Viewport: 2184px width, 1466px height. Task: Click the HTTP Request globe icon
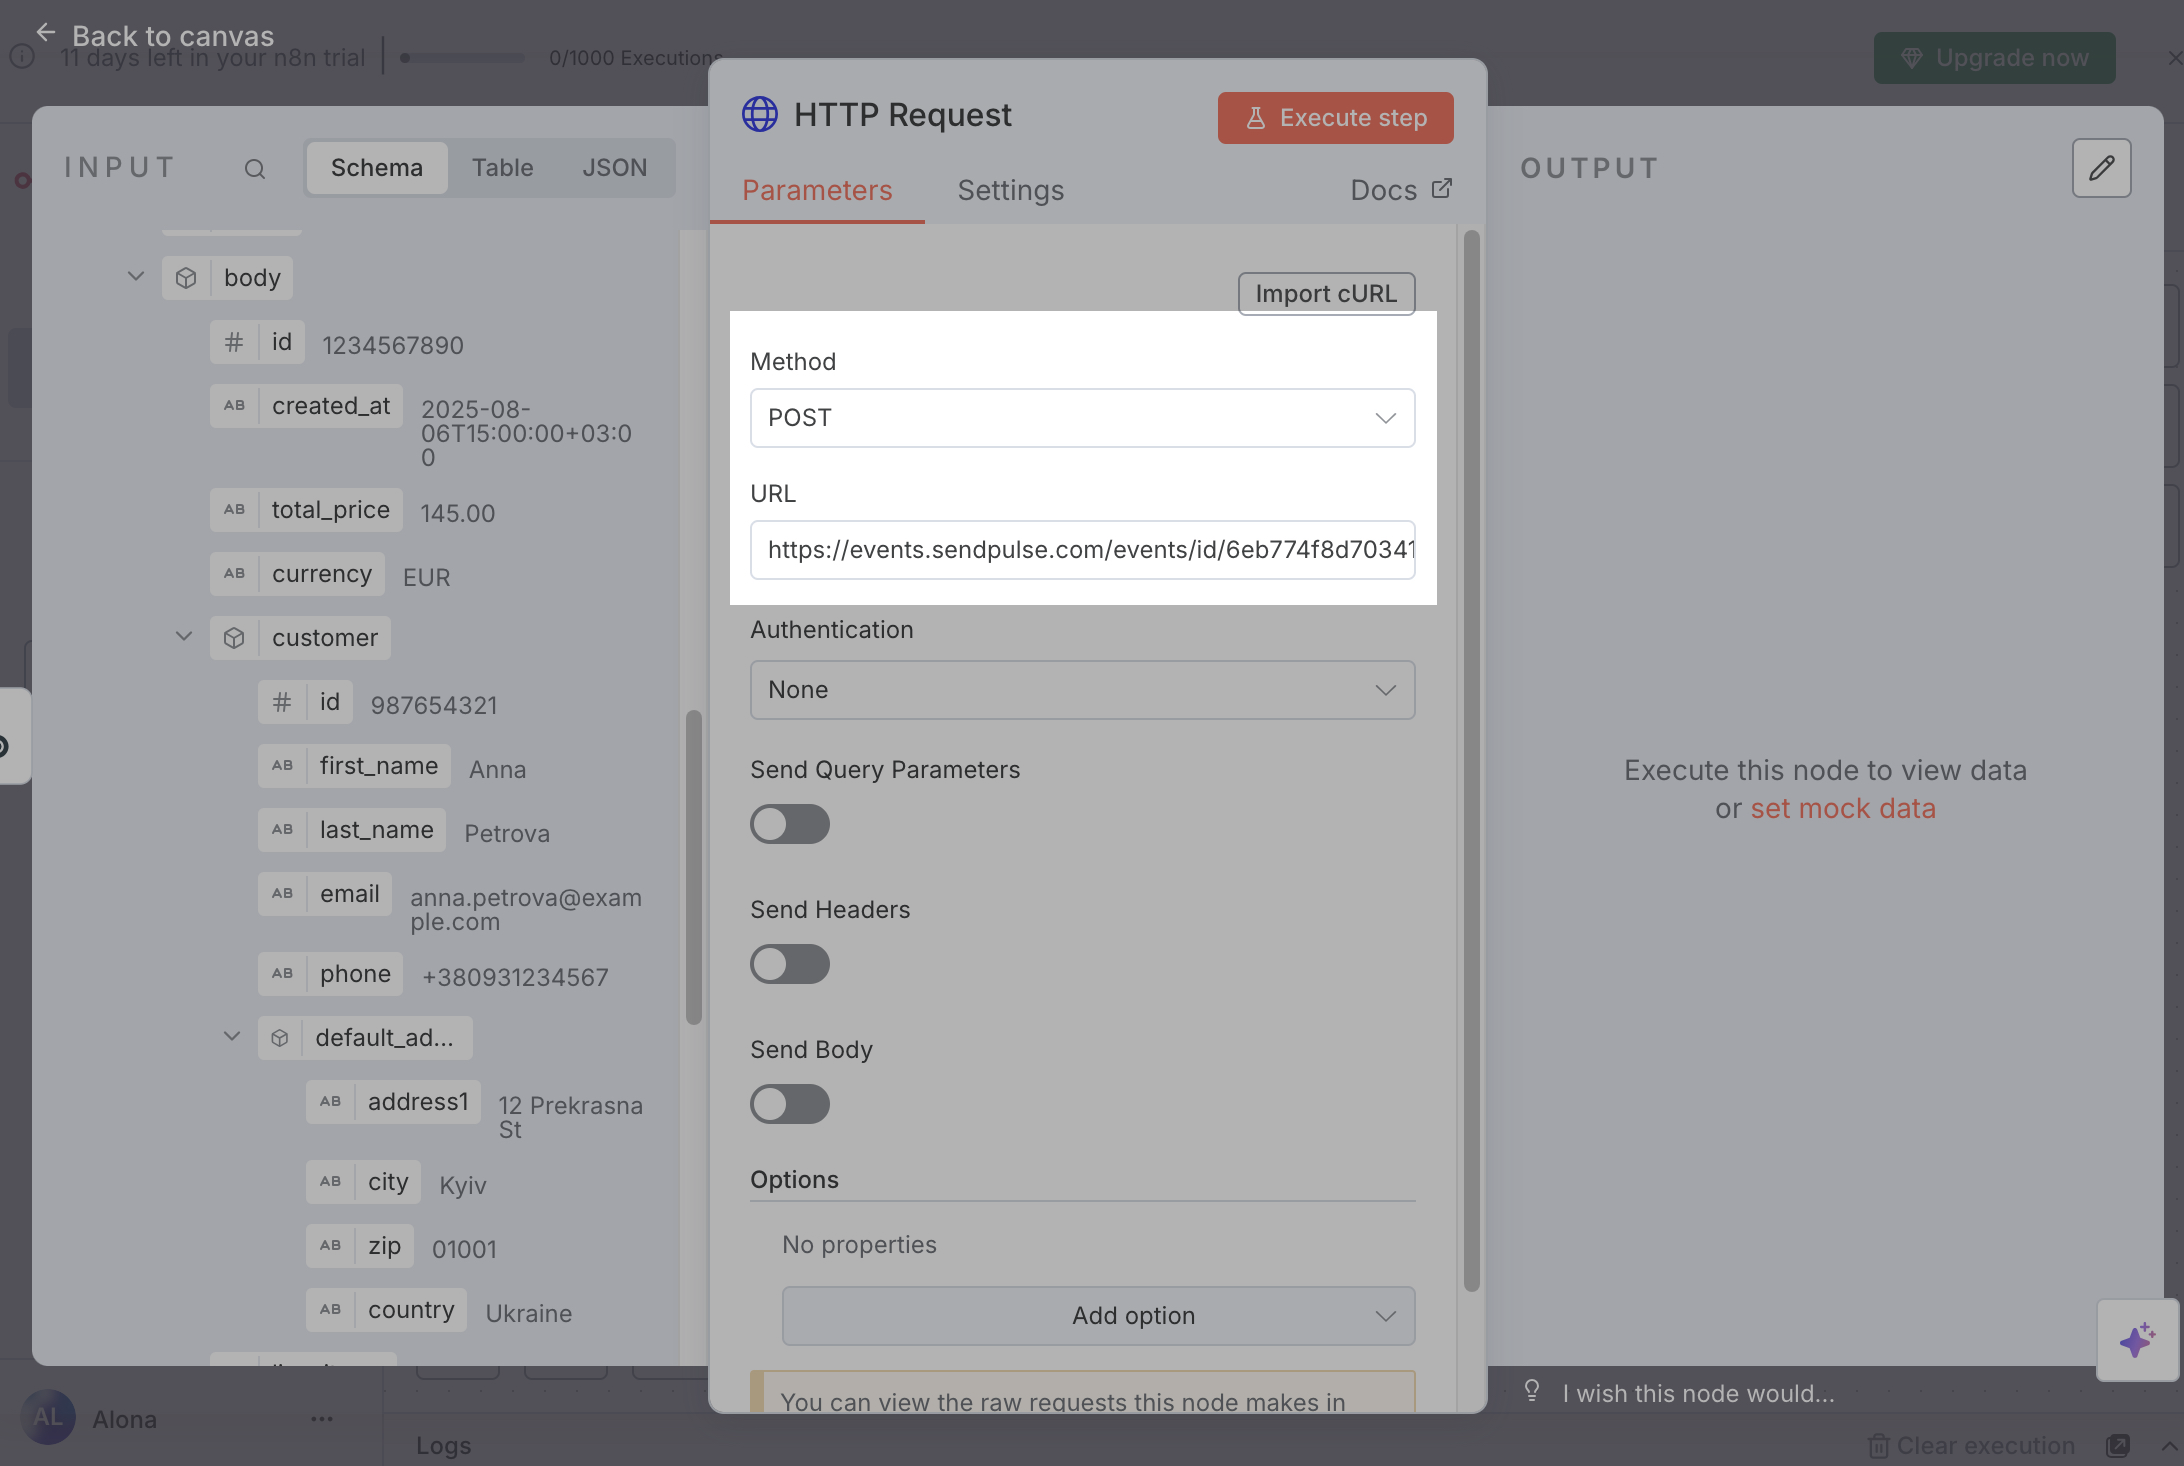pyautogui.click(x=760, y=114)
